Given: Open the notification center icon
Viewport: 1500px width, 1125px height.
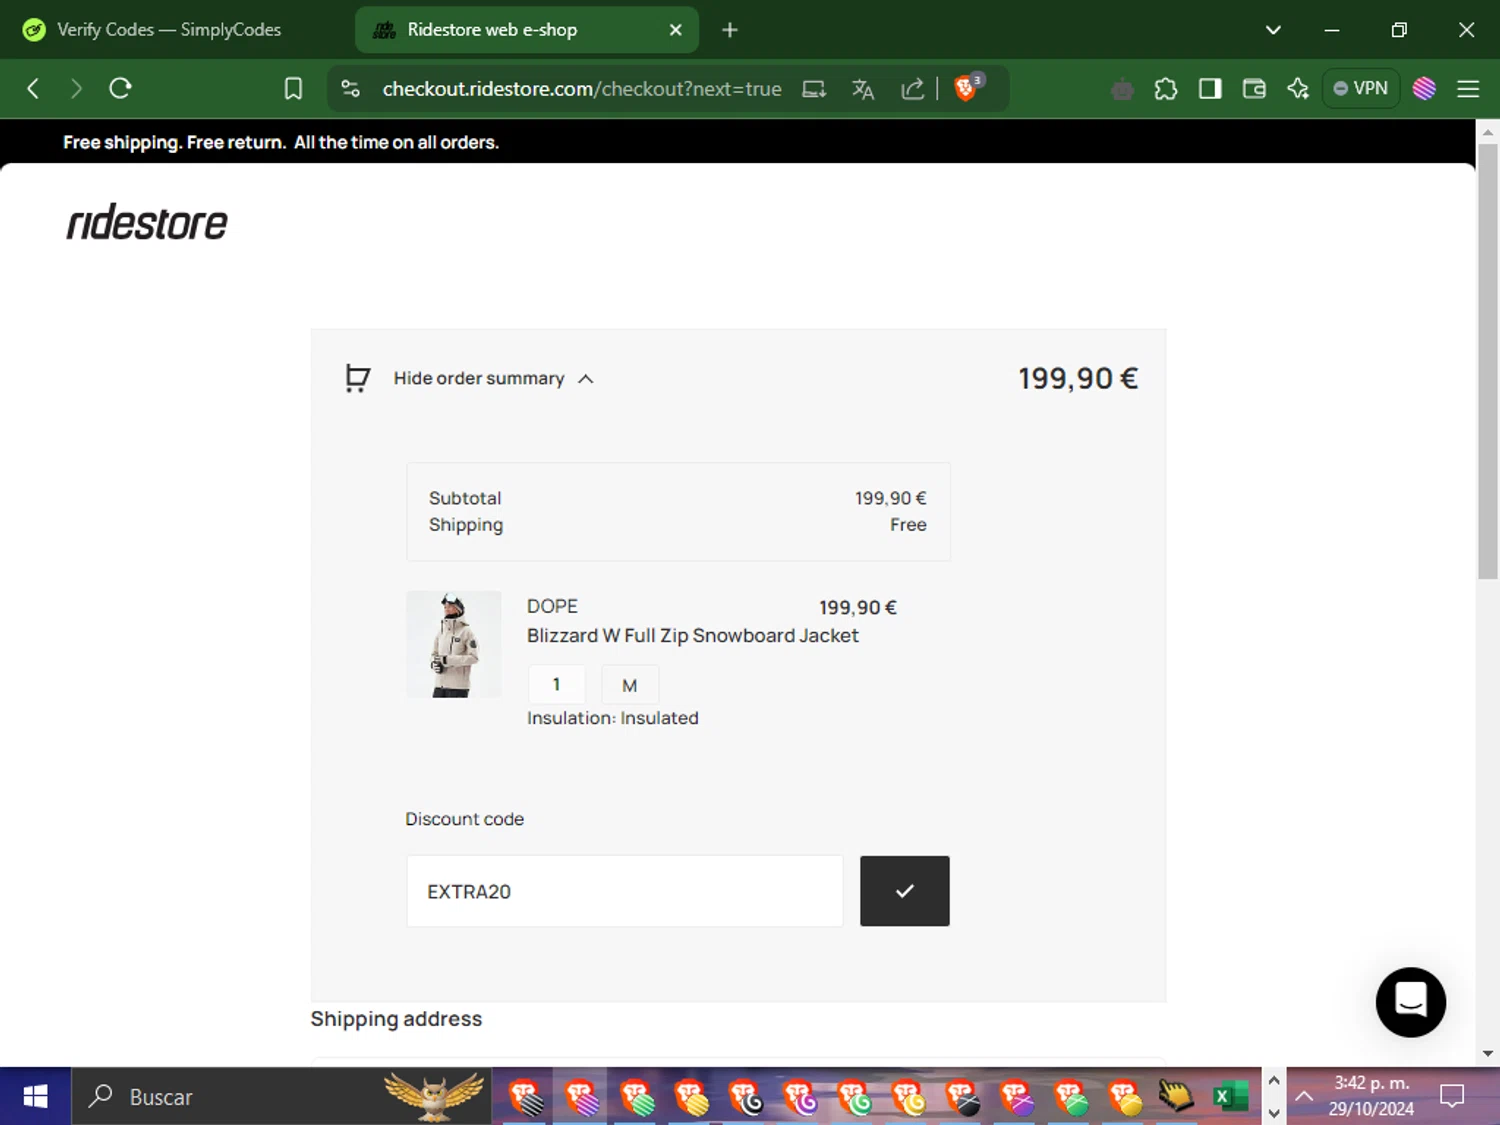Looking at the screenshot, I should [1452, 1097].
